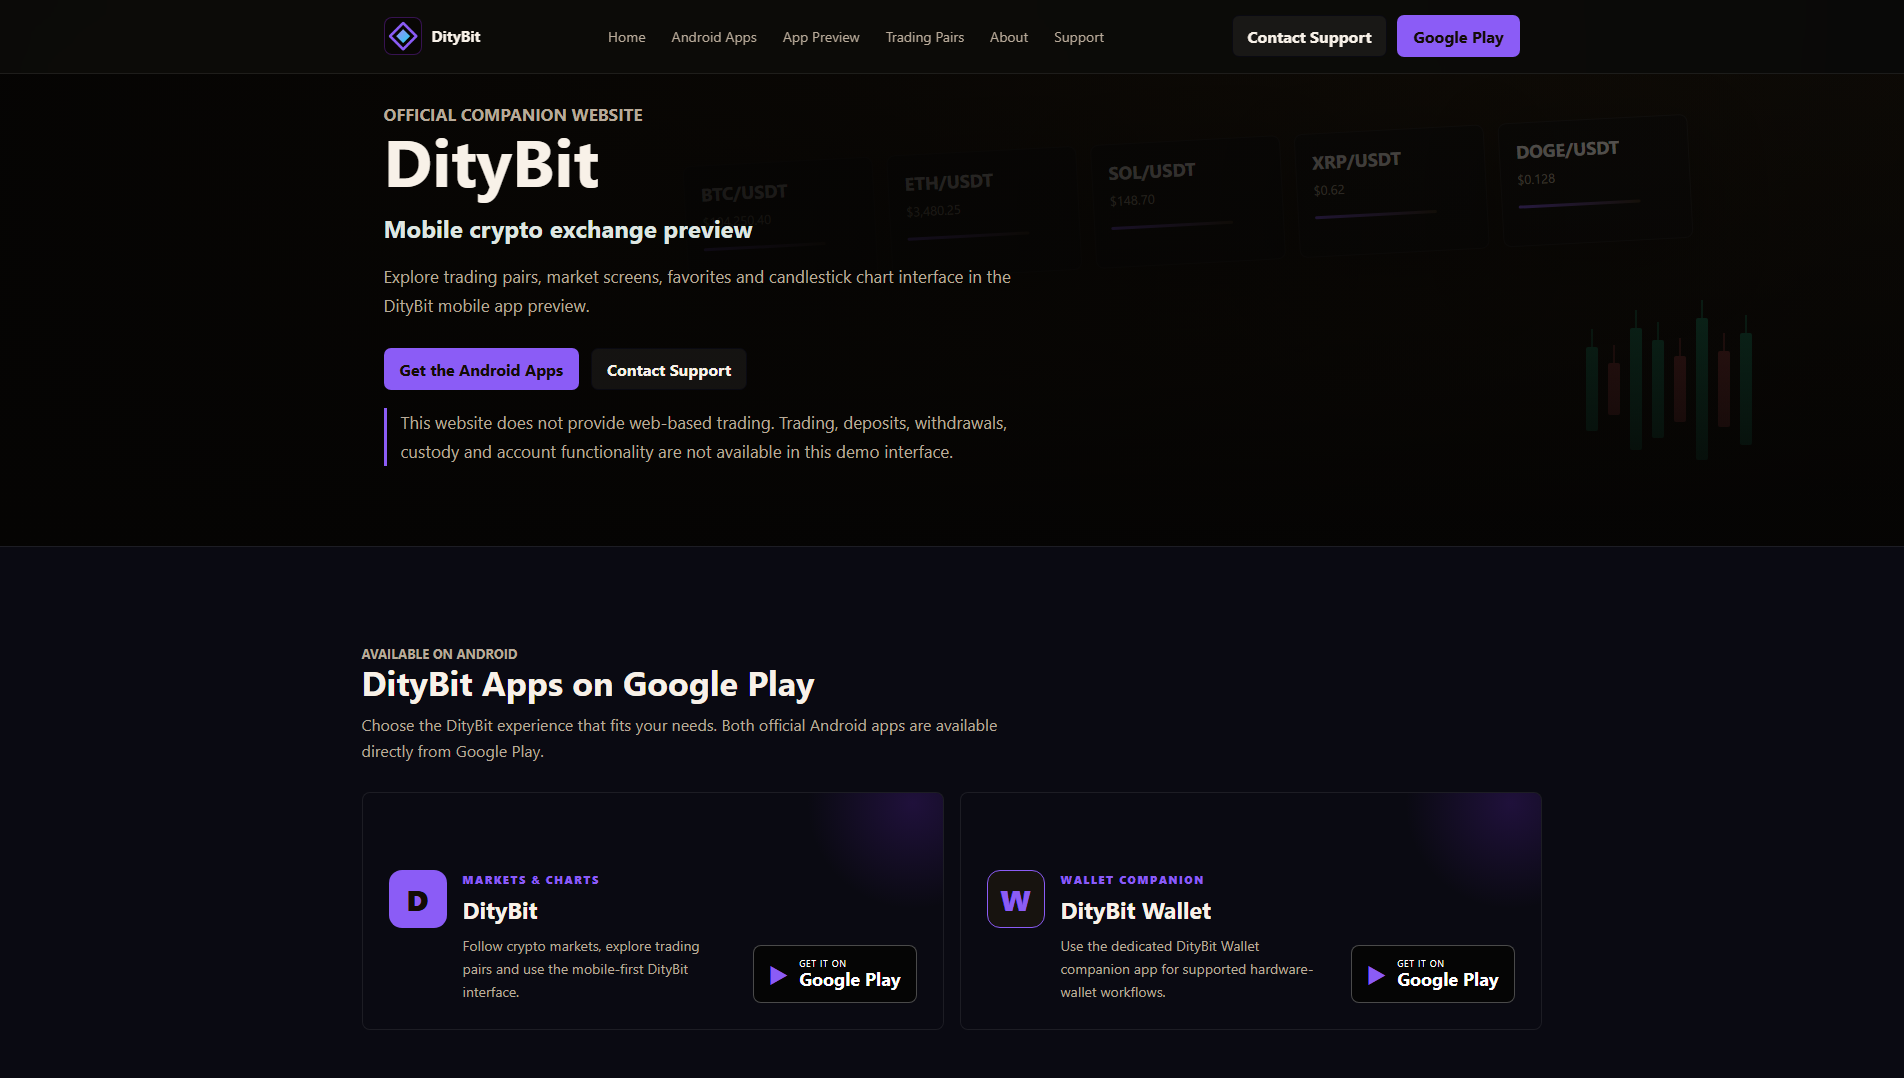Image resolution: width=1904 pixels, height=1078 pixels.
Task: Click the XRP/USDT ticker card
Action: pos(1391,190)
